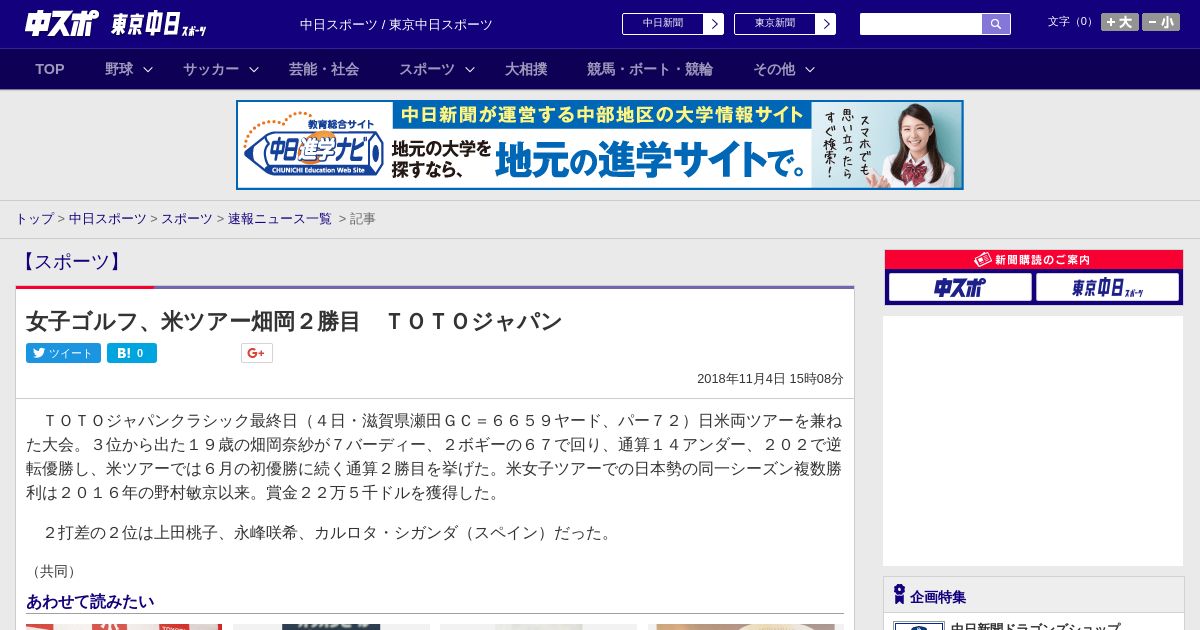
Task: Increase text size with 大 button
Action: [x=1120, y=22]
